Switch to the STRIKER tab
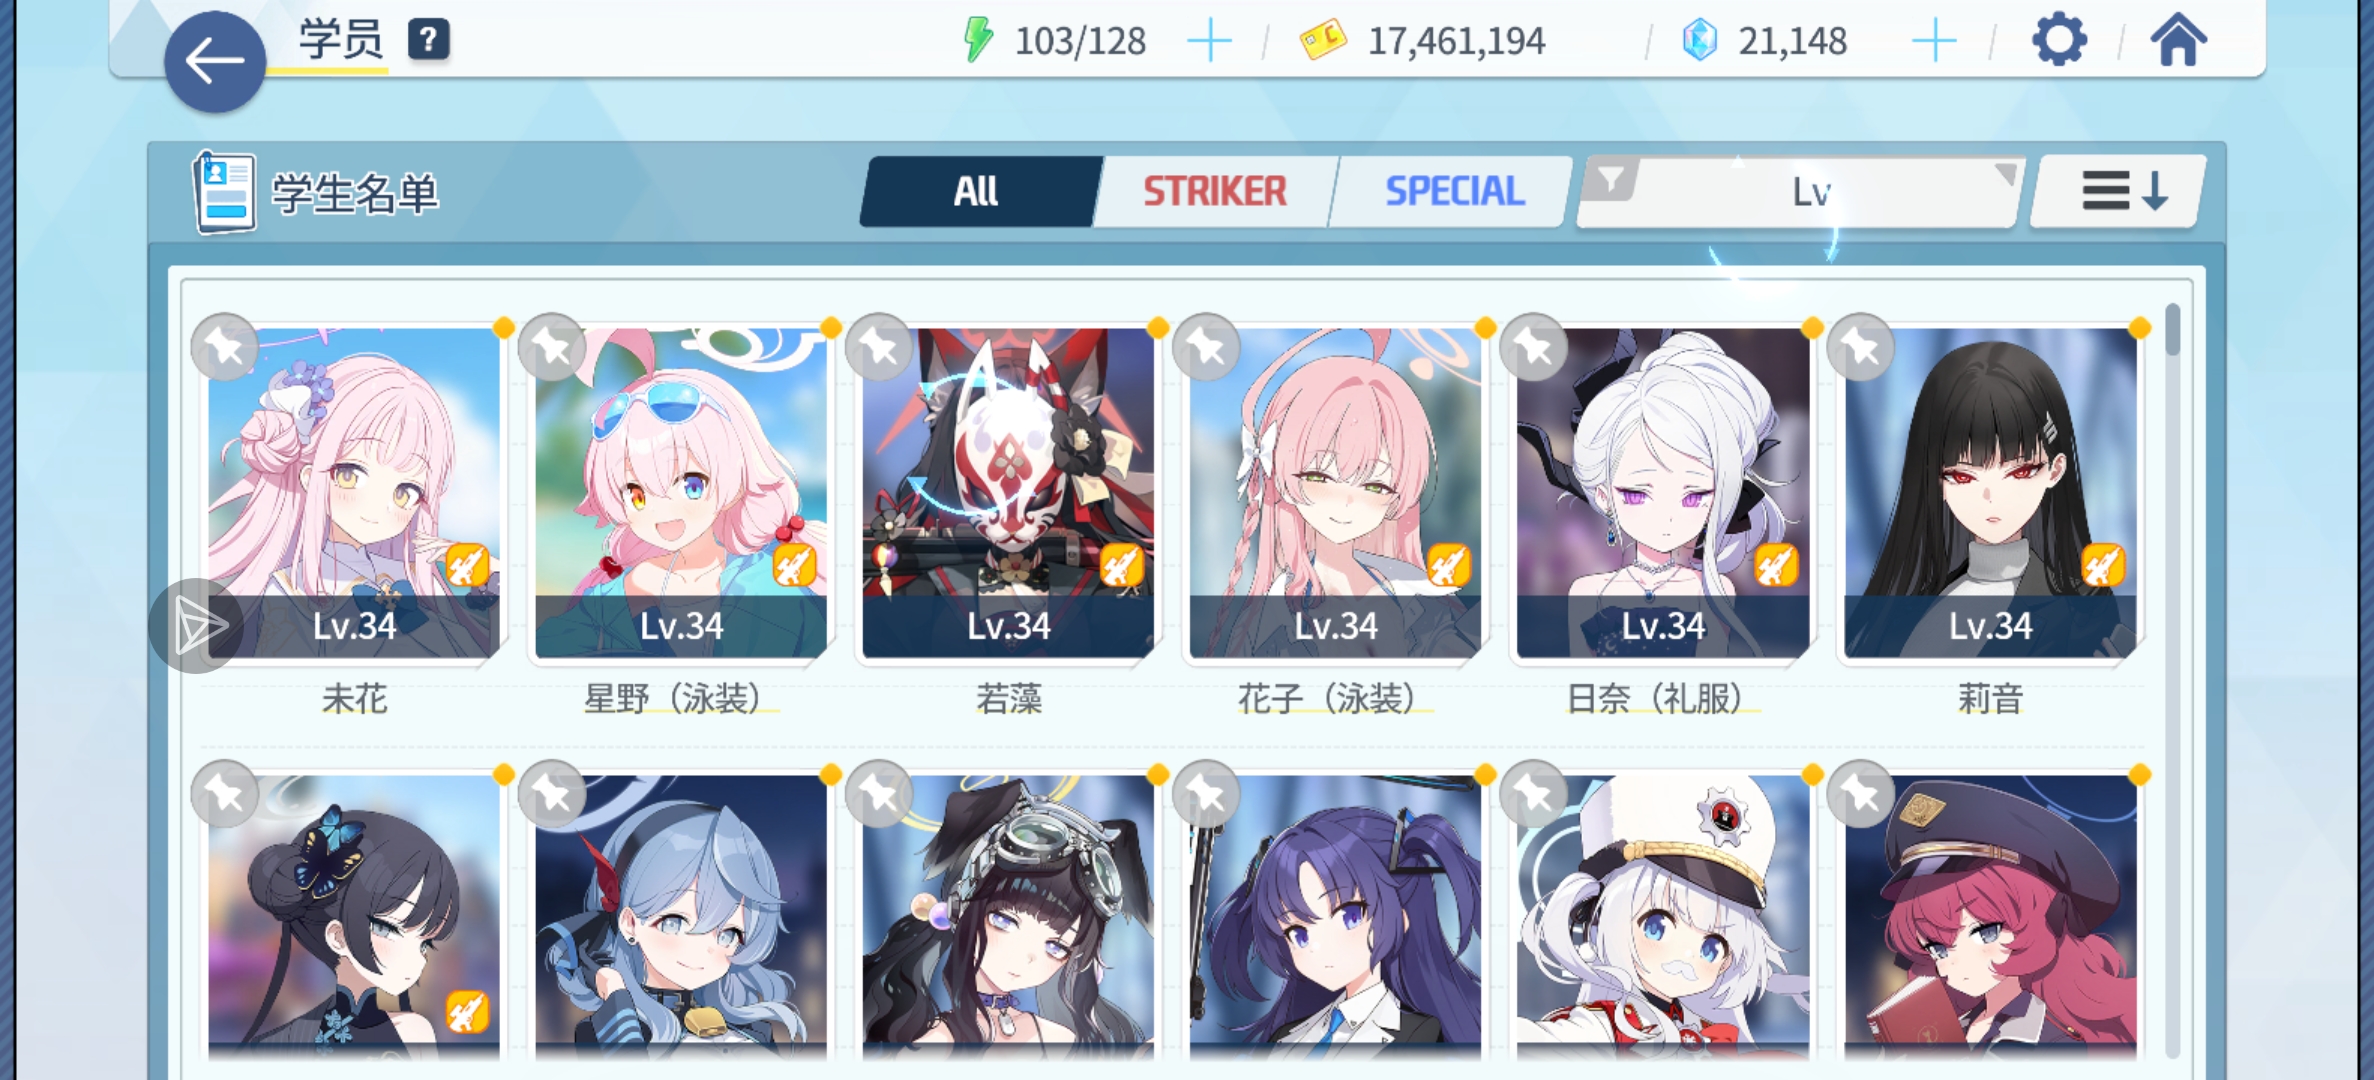The height and width of the screenshot is (1080, 2374). click(1214, 191)
